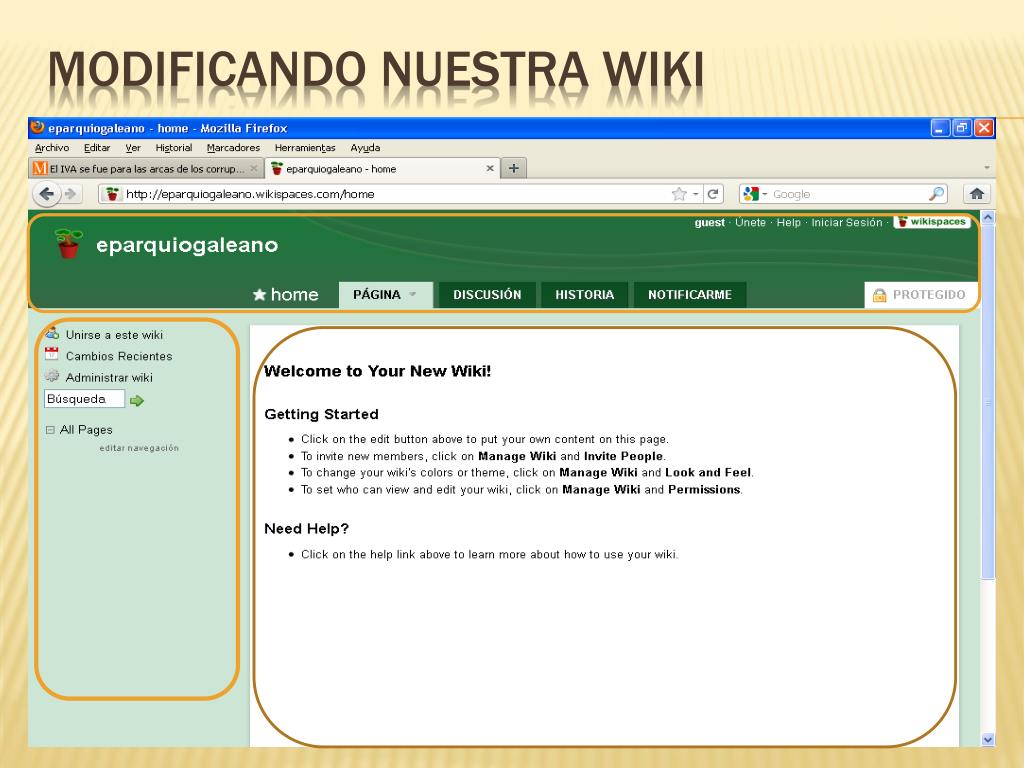The width and height of the screenshot is (1024, 768).
Task: Click the site favicon in address bar
Action: coord(112,194)
